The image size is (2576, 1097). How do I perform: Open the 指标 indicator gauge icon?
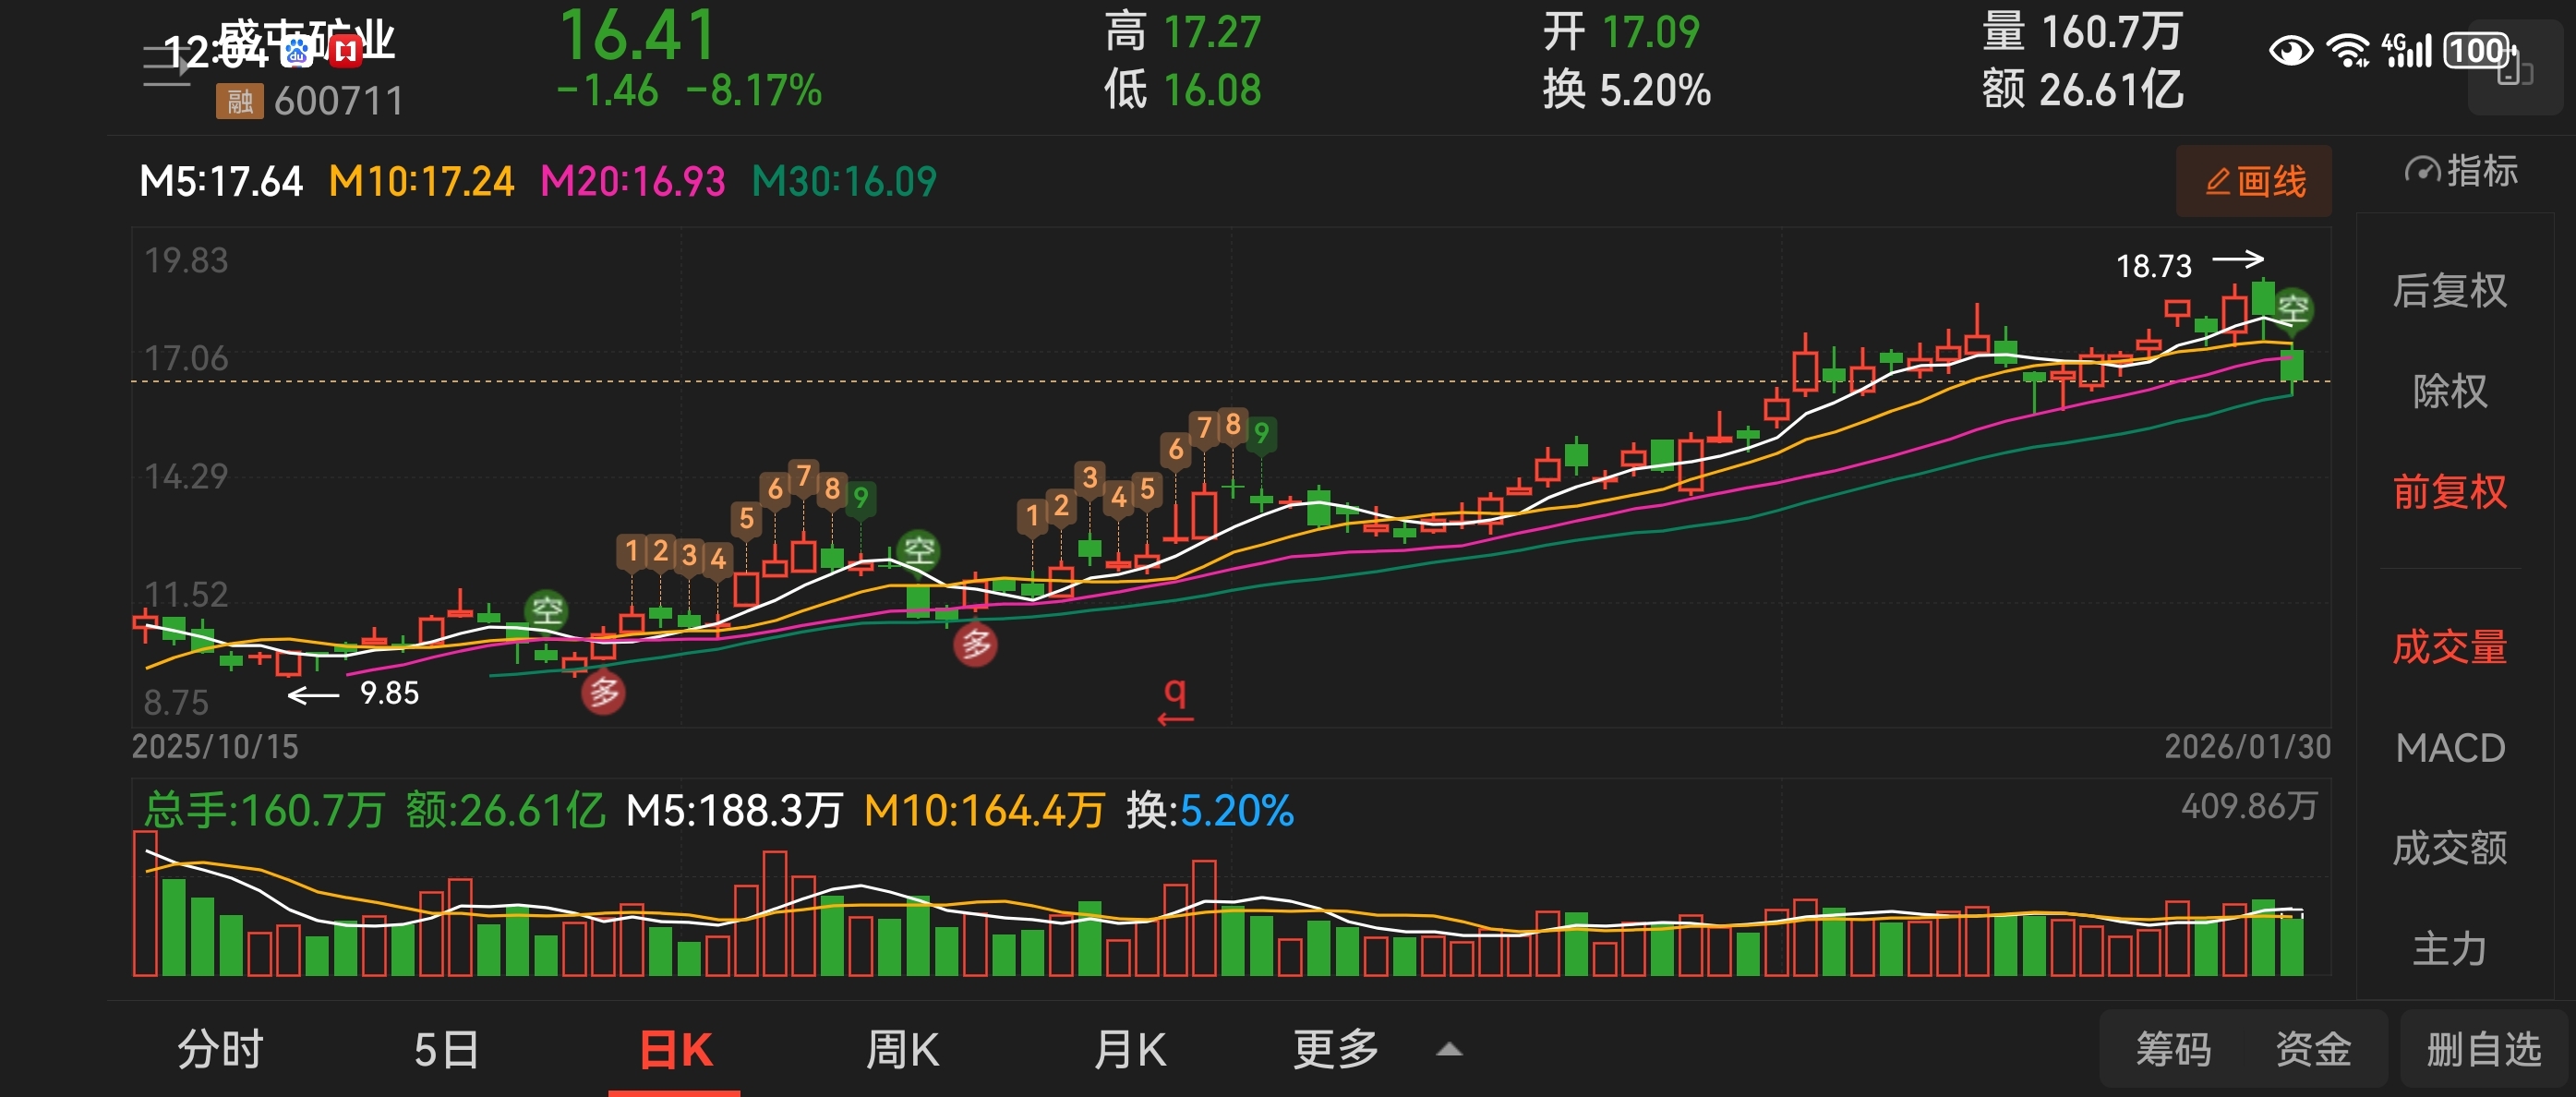(2422, 171)
